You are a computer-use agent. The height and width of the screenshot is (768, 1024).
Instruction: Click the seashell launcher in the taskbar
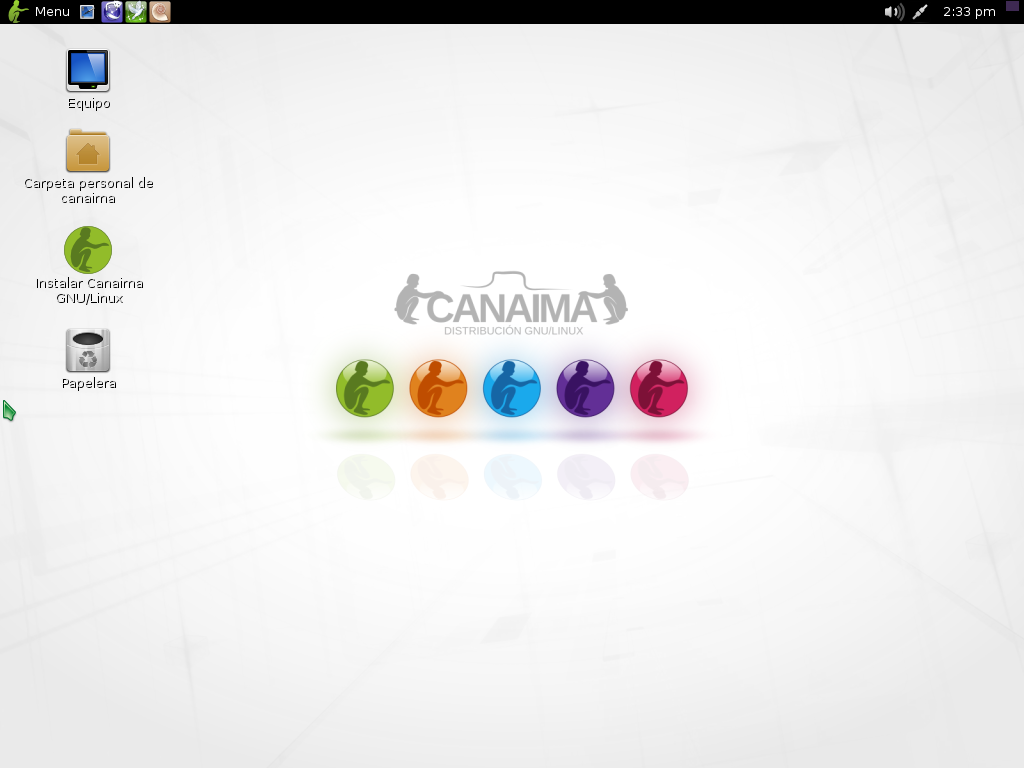tap(159, 12)
